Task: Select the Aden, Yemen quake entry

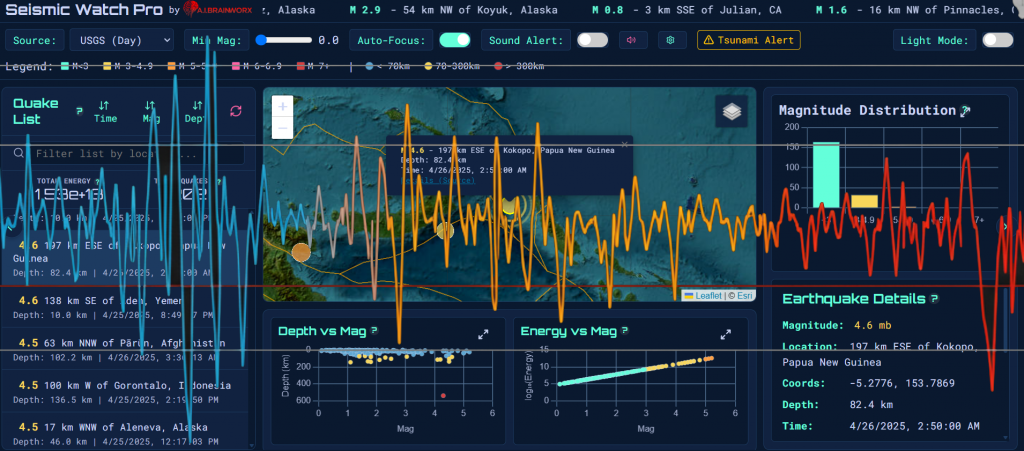Action: pos(123,306)
